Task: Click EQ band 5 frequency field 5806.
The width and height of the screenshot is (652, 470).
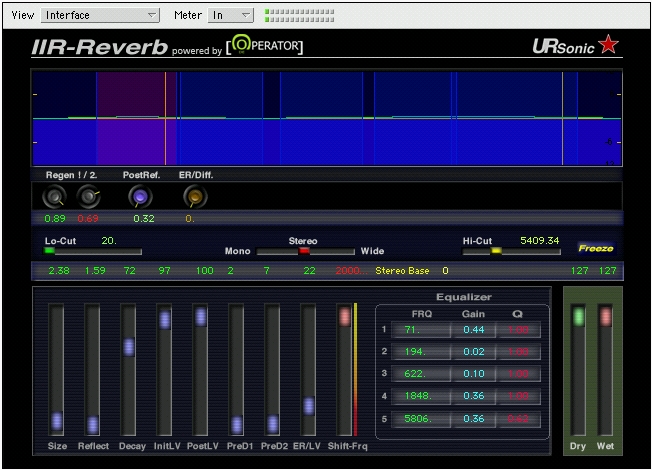Action: [x=421, y=419]
